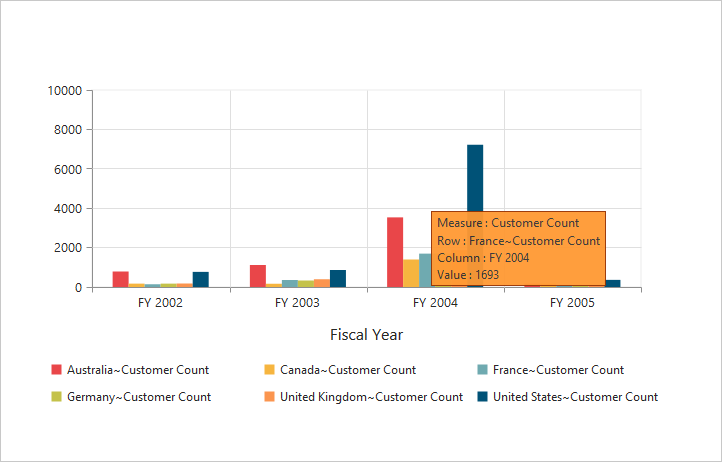
Task: Click the Fiscal Year axis title
Action: click(x=366, y=335)
